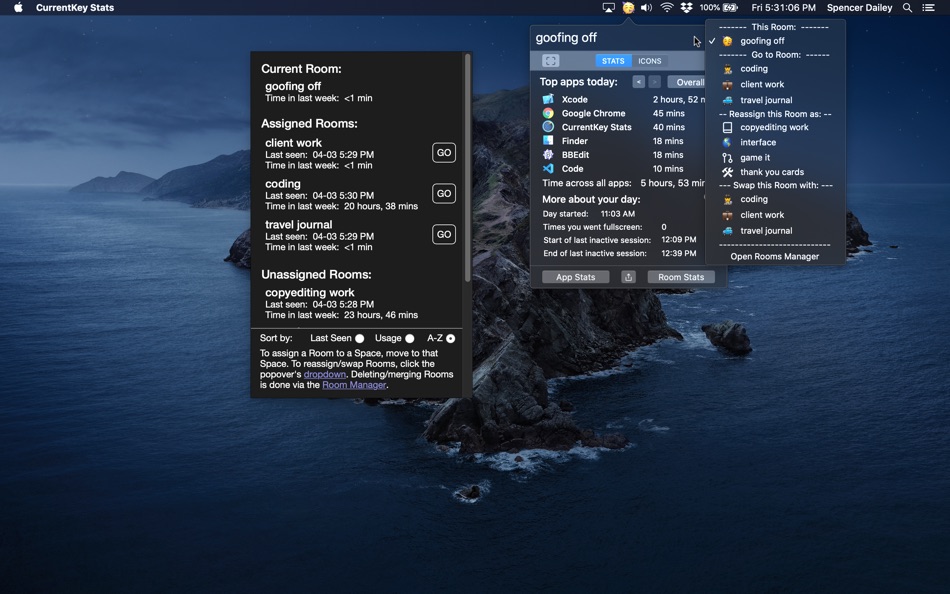Click the Dropbox icon in the menu bar
Screen dimensions: 950x594
click(x=686, y=8)
